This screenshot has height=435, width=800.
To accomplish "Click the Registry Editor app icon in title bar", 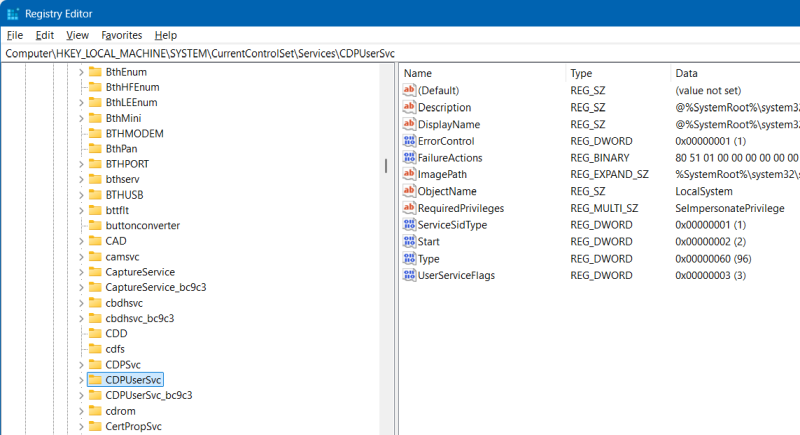I will 13,13.
